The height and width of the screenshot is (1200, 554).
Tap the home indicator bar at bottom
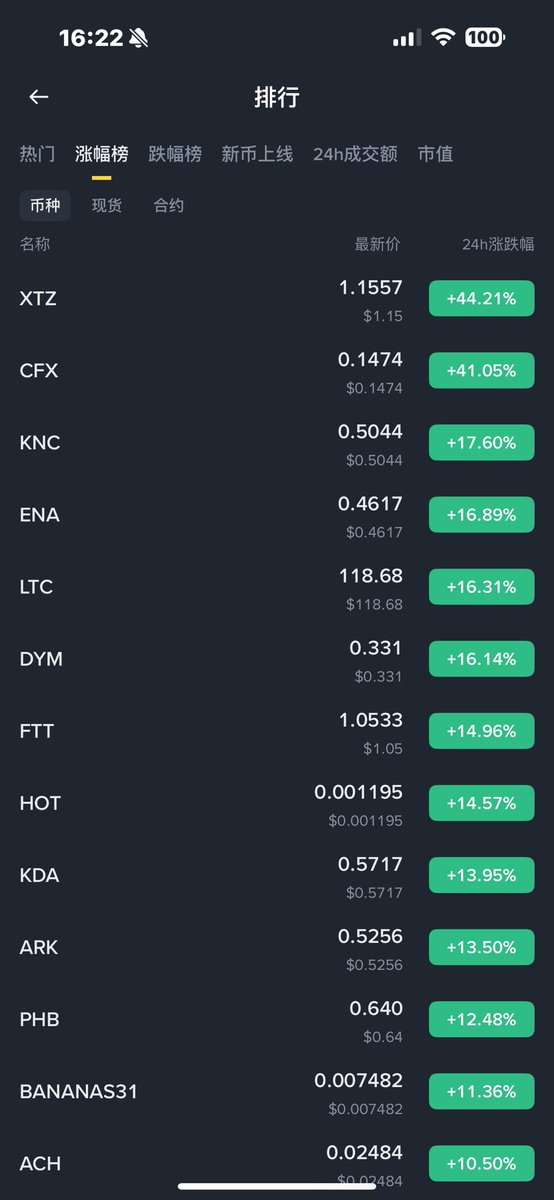click(277, 1186)
